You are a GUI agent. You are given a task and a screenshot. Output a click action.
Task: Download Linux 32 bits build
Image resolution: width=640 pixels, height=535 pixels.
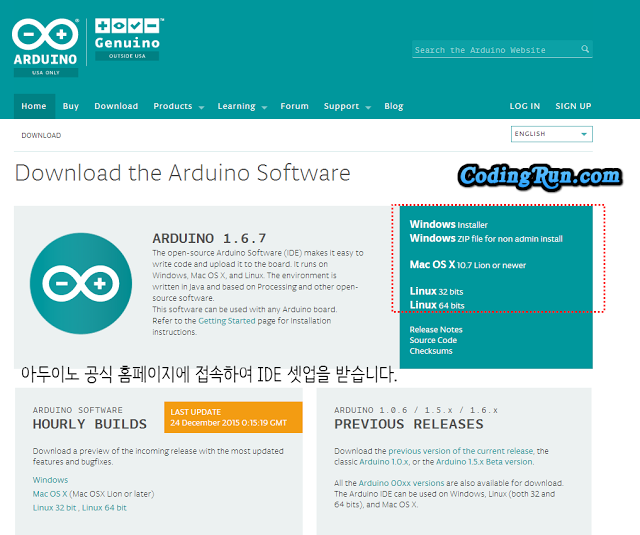[x=436, y=291]
